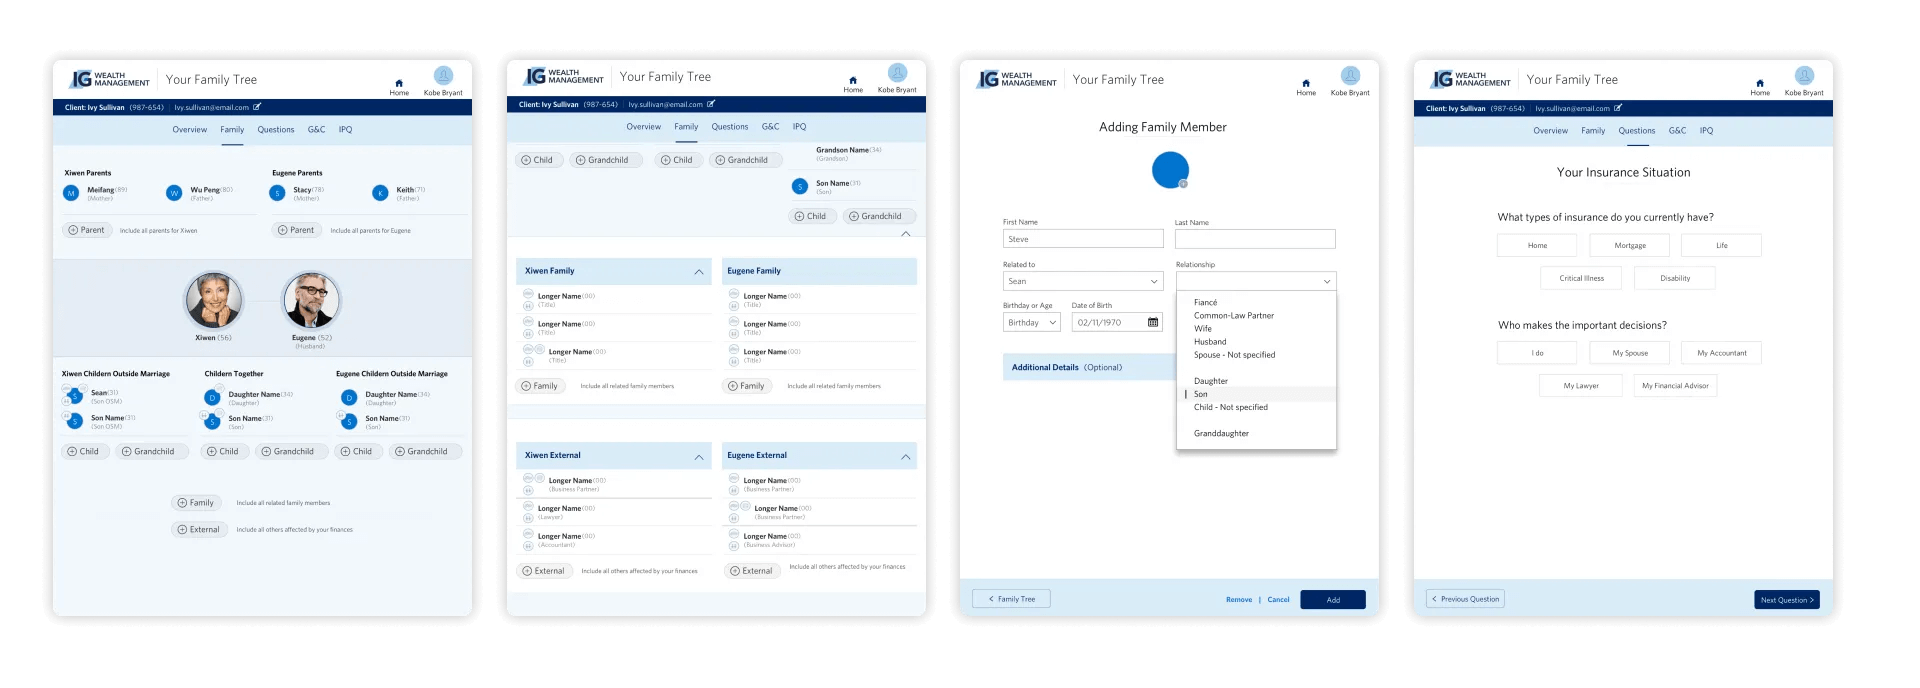Image resolution: width=1920 pixels, height=688 pixels.
Task: Click Sean's avatar under Xiwen Children Outside Marriage
Action: tap(75, 397)
